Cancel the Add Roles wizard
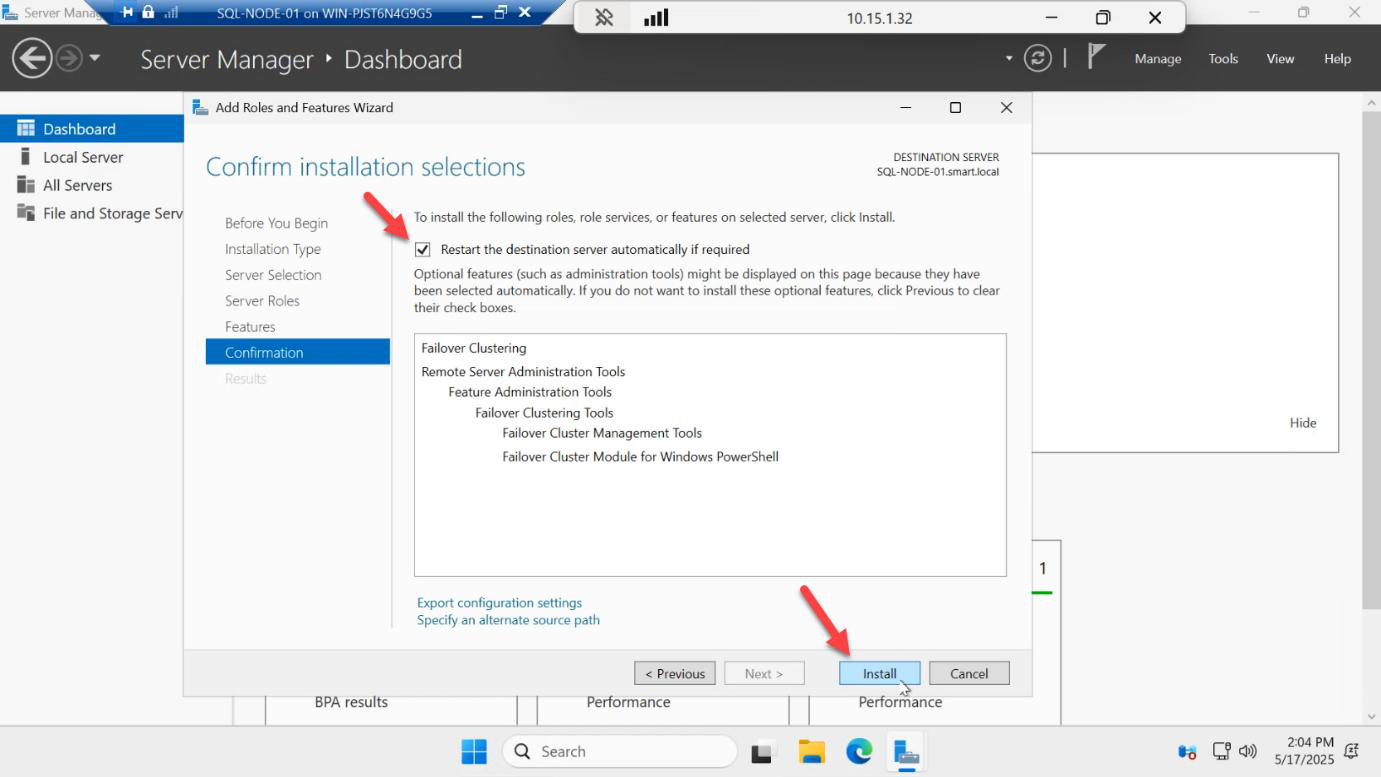The image size is (1381, 777). (x=969, y=674)
